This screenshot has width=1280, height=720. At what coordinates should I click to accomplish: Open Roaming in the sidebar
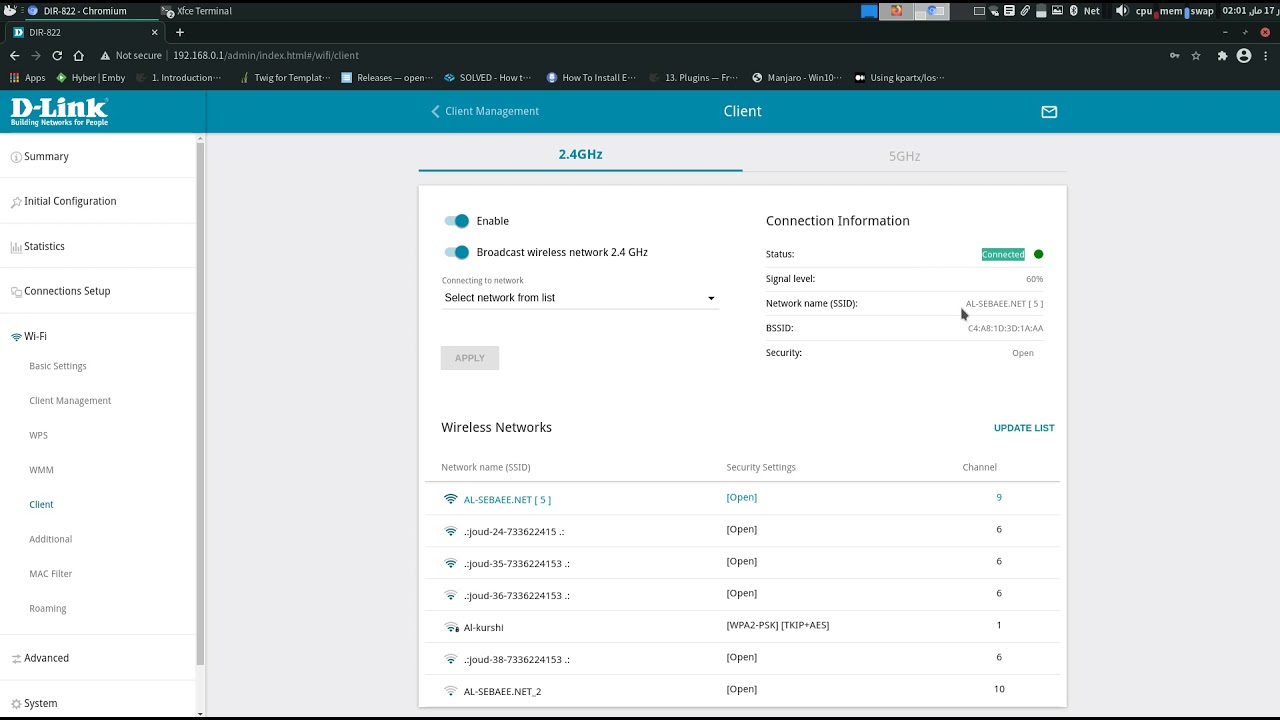tap(48, 608)
